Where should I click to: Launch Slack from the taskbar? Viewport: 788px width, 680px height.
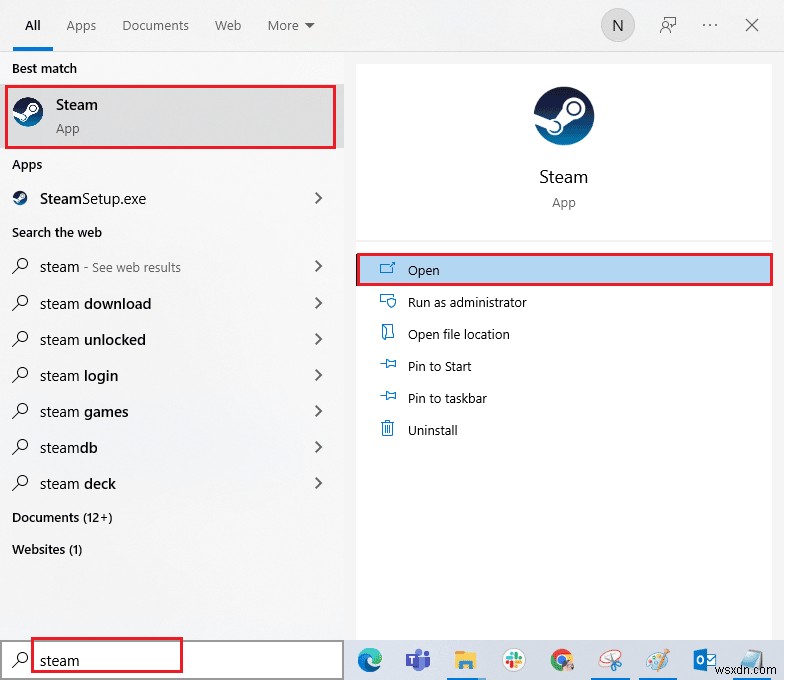(514, 659)
